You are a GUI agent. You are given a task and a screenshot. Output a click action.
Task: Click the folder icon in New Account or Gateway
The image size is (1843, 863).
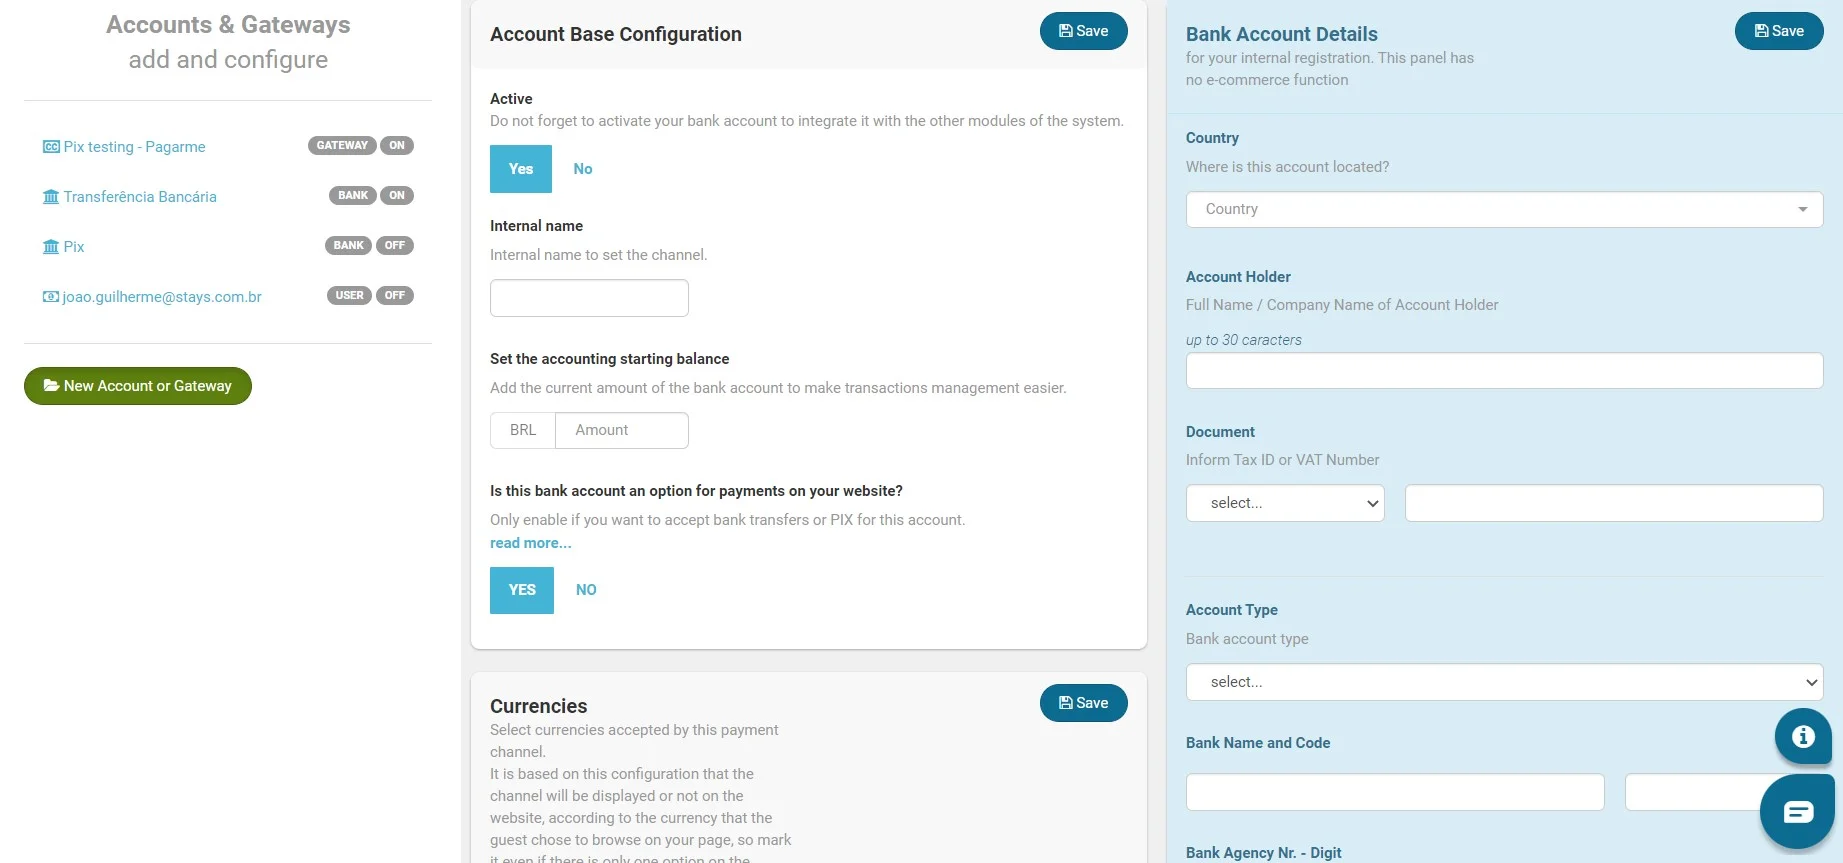coord(51,386)
